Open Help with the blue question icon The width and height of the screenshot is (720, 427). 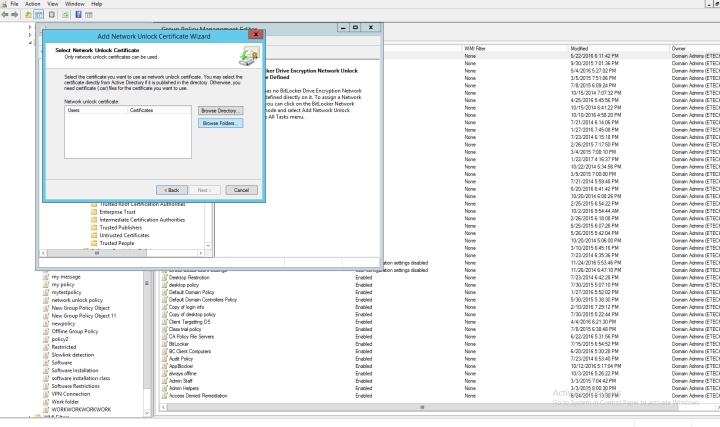(x=79, y=15)
